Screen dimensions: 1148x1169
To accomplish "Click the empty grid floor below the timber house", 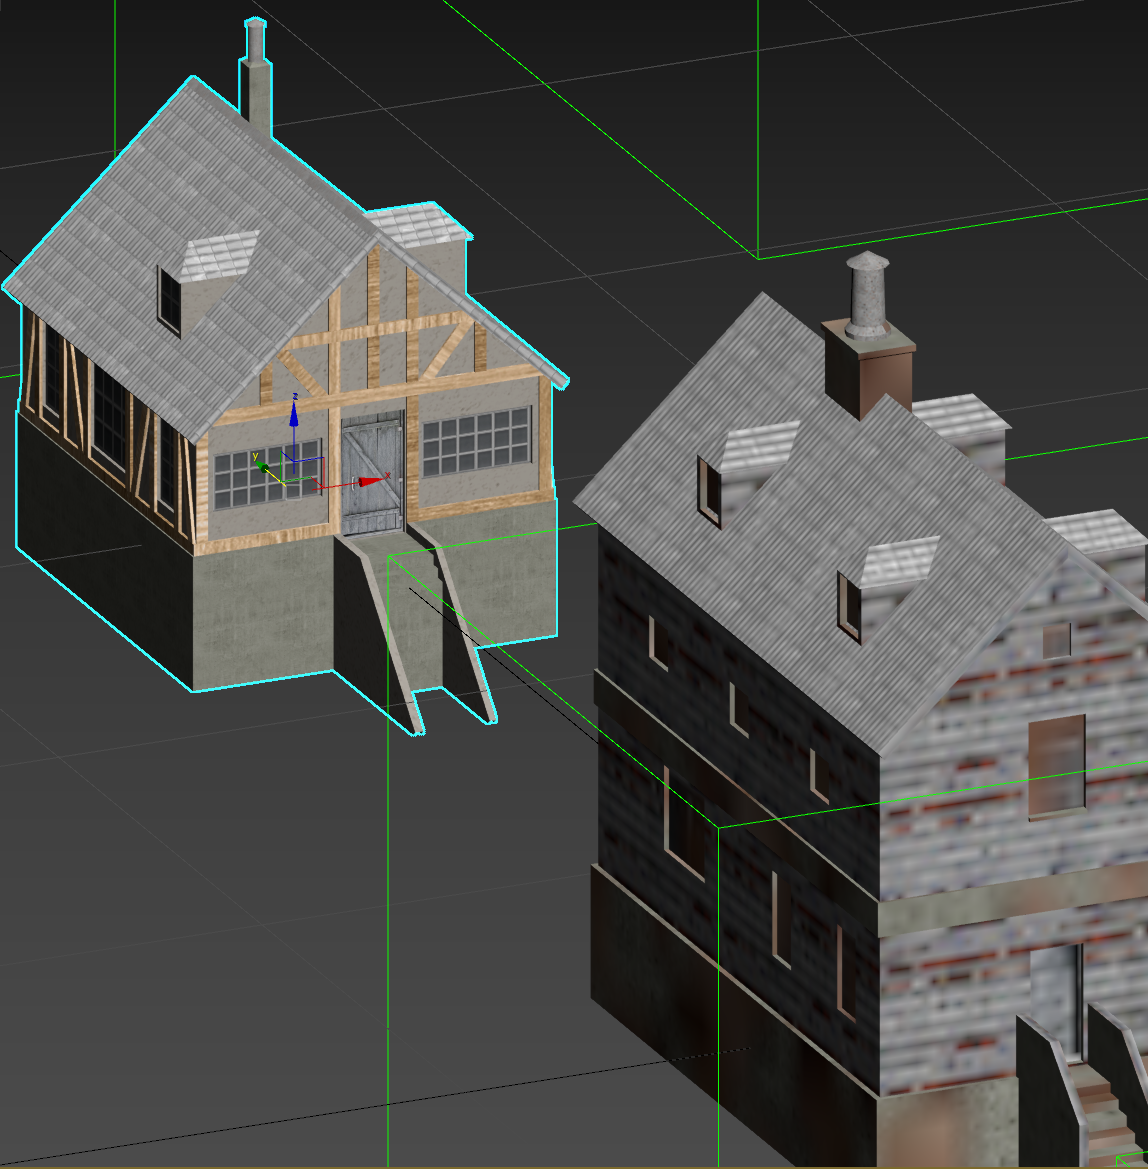I will pos(200,900).
